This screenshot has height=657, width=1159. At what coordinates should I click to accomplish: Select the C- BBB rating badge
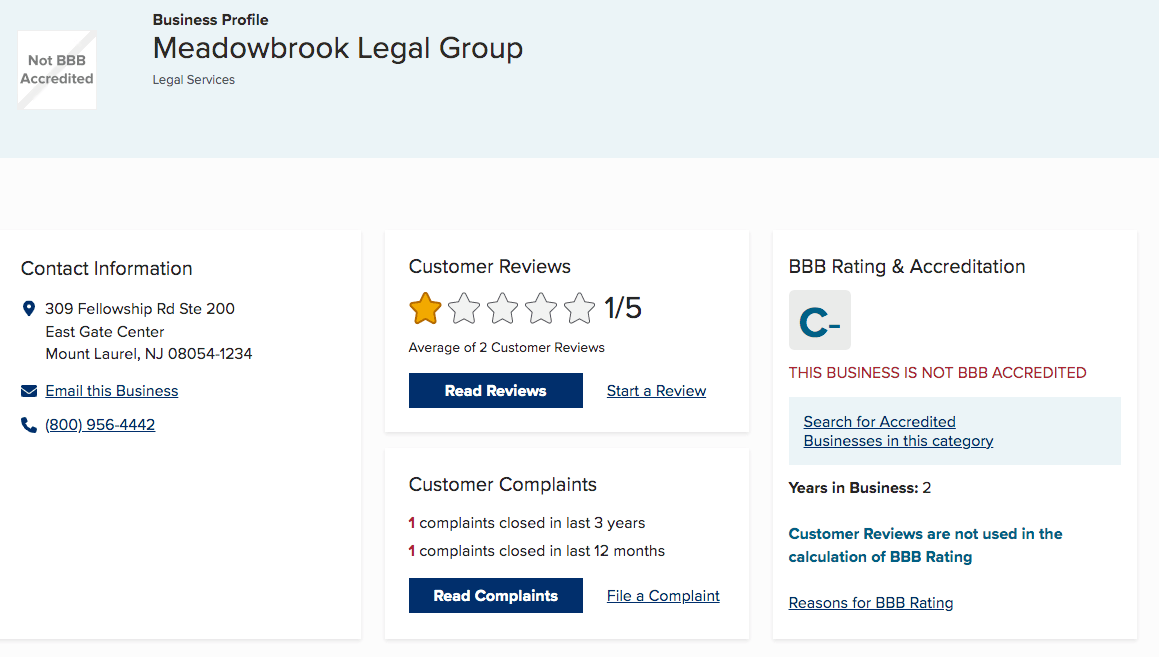tap(819, 320)
